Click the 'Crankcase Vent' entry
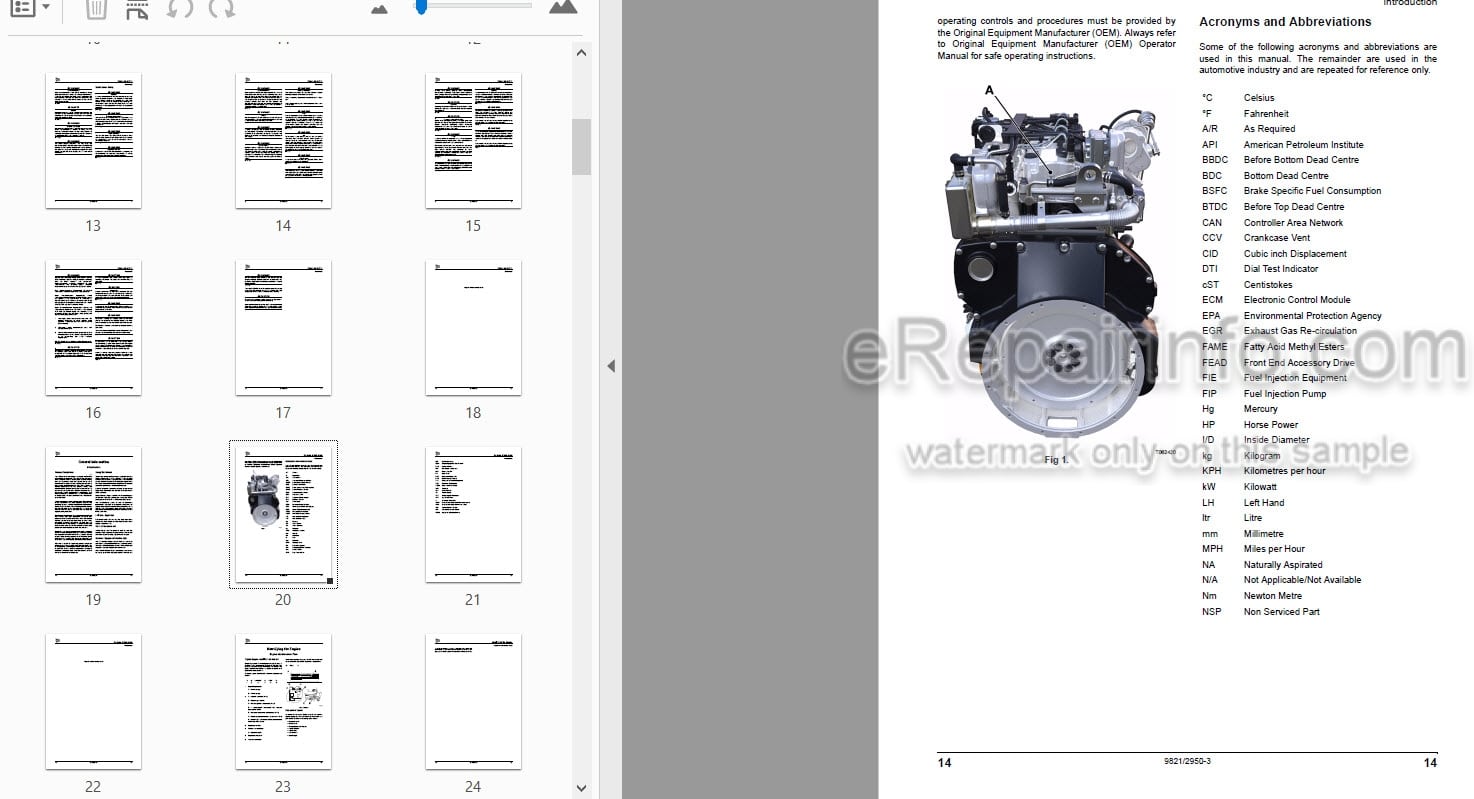Image resolution: width=1474 pixels, height=799 pixels. click(x=1277, y=238)
